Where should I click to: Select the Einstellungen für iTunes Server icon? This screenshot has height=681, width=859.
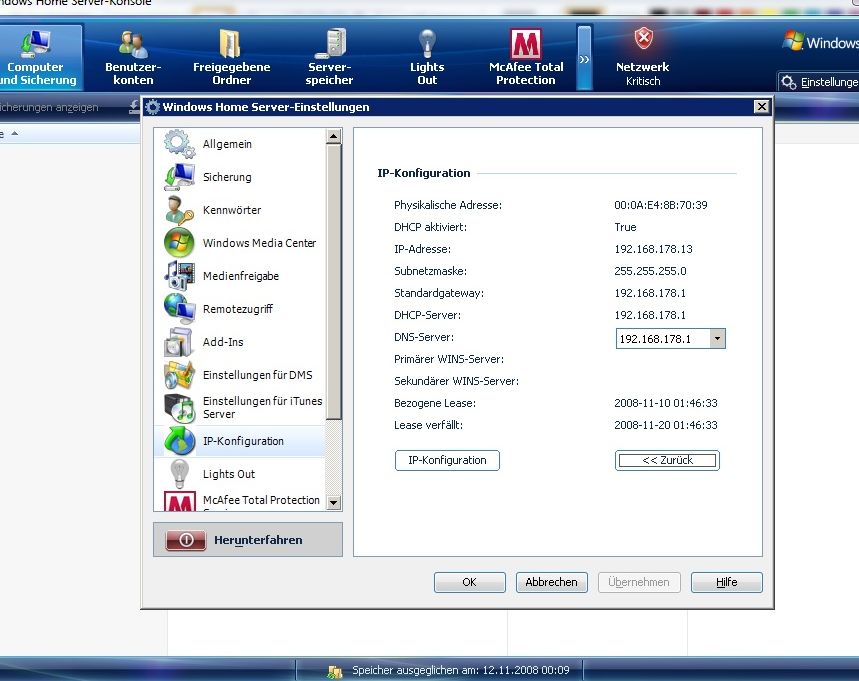tap(179, 408)
